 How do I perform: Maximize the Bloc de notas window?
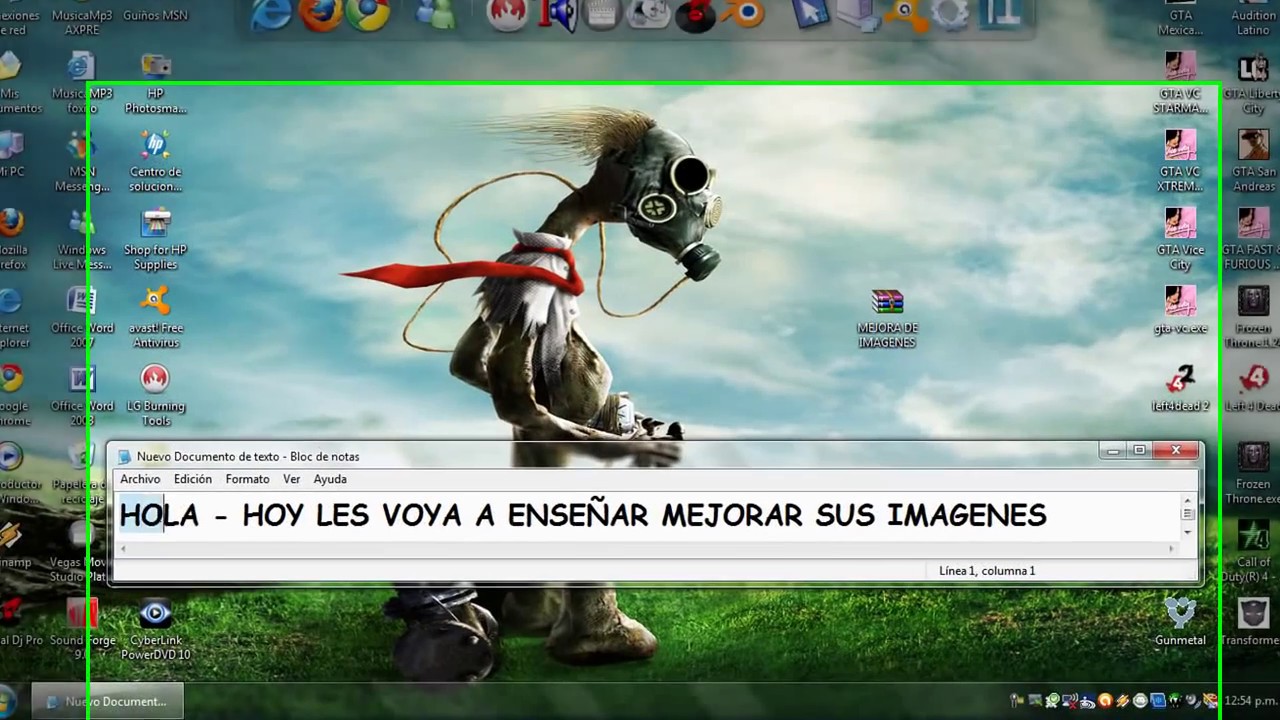(1139, 451)
